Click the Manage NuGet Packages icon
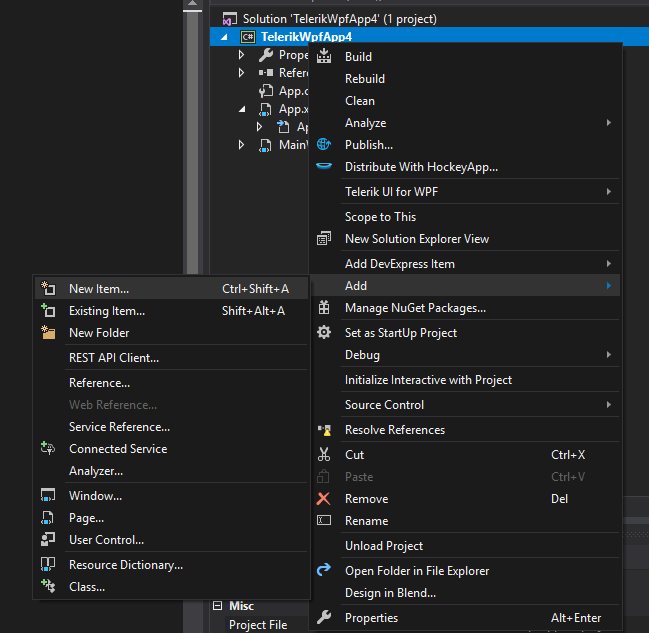This screenshot has width=649, height=633. (324, 308)
